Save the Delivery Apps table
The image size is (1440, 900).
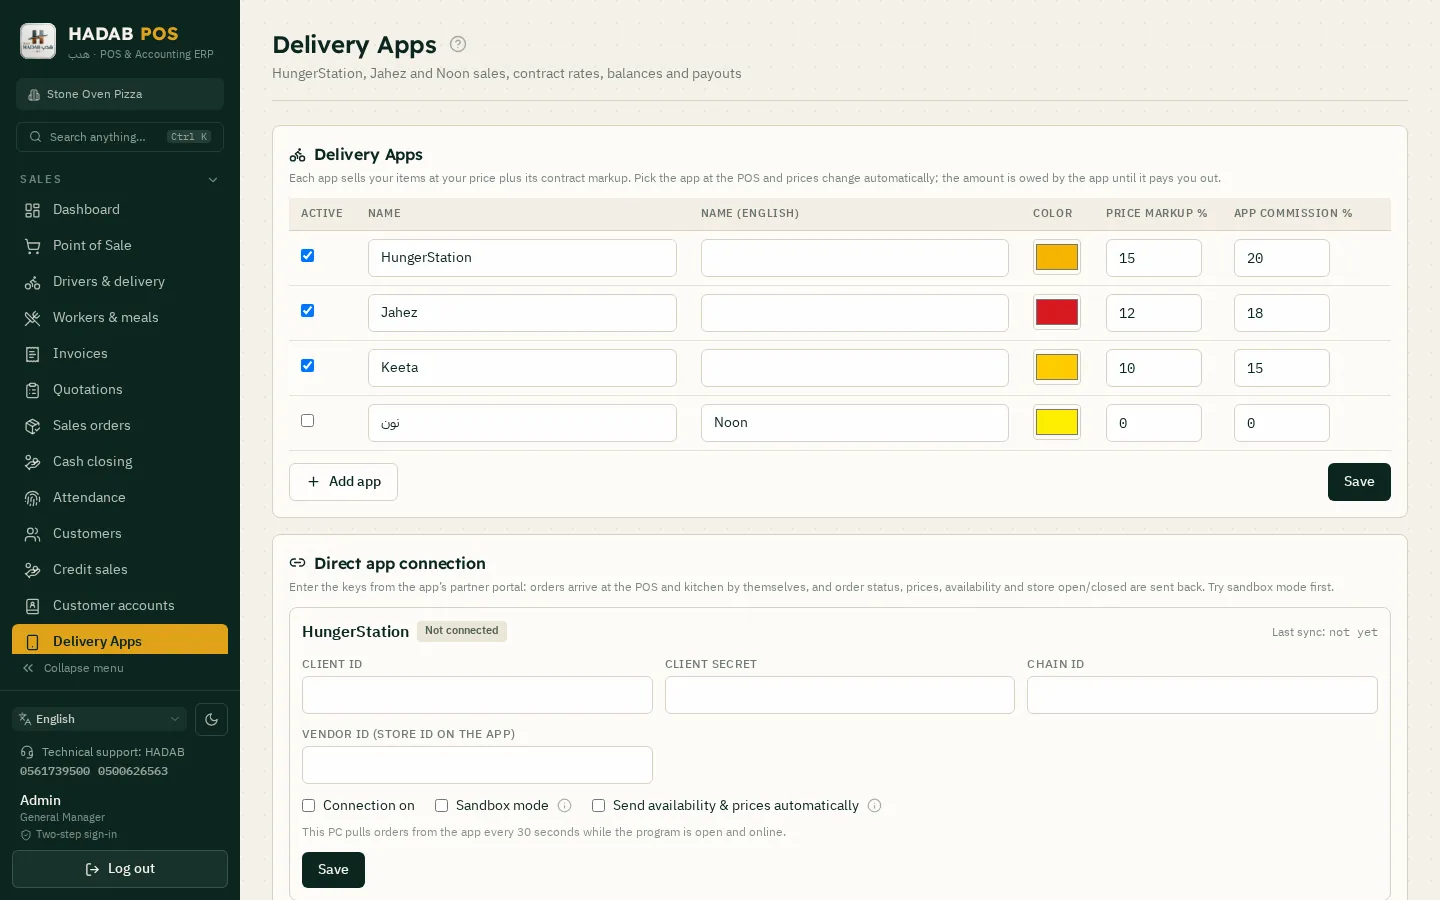tap(1359, 482)
